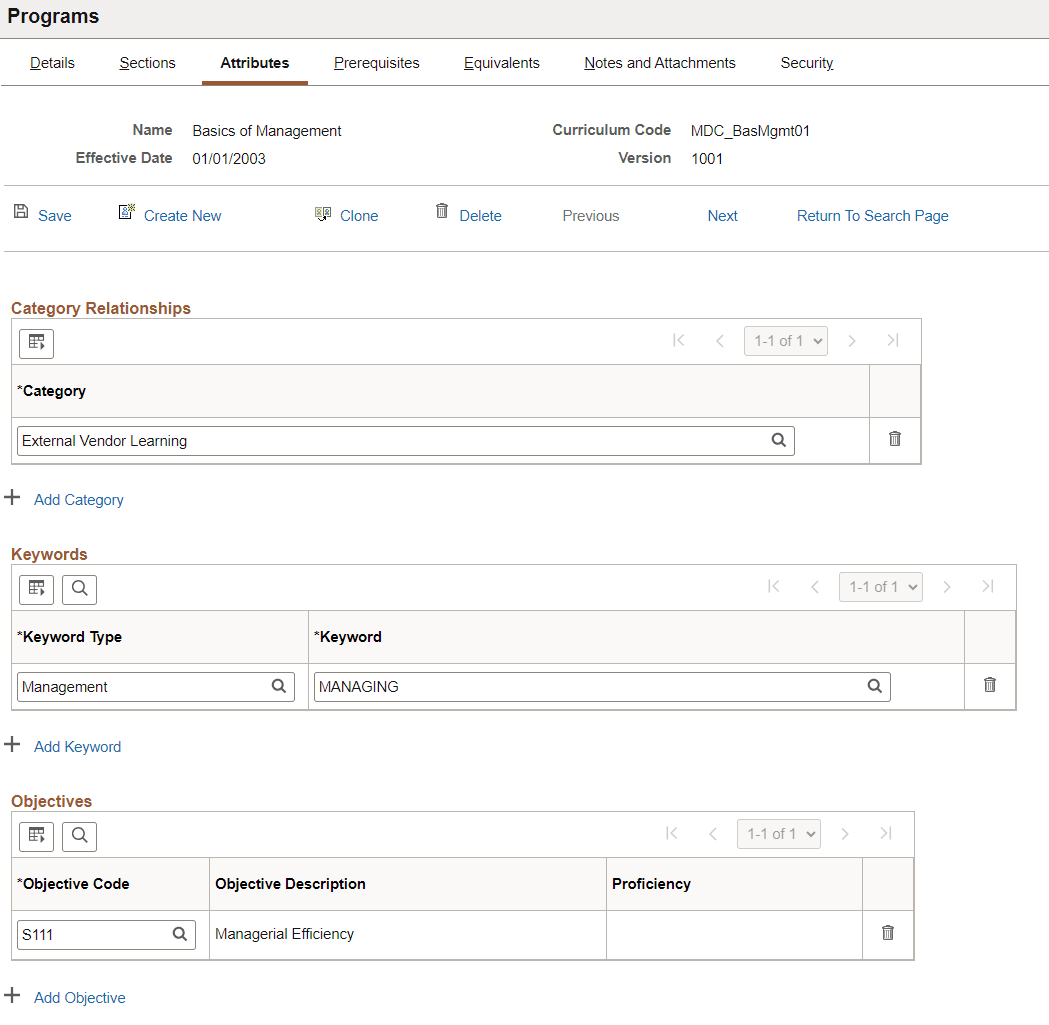Viewport: 1049px width, 1025px height.
Task: Switch to the Prerequisites tab
Action: coord(376,62)
